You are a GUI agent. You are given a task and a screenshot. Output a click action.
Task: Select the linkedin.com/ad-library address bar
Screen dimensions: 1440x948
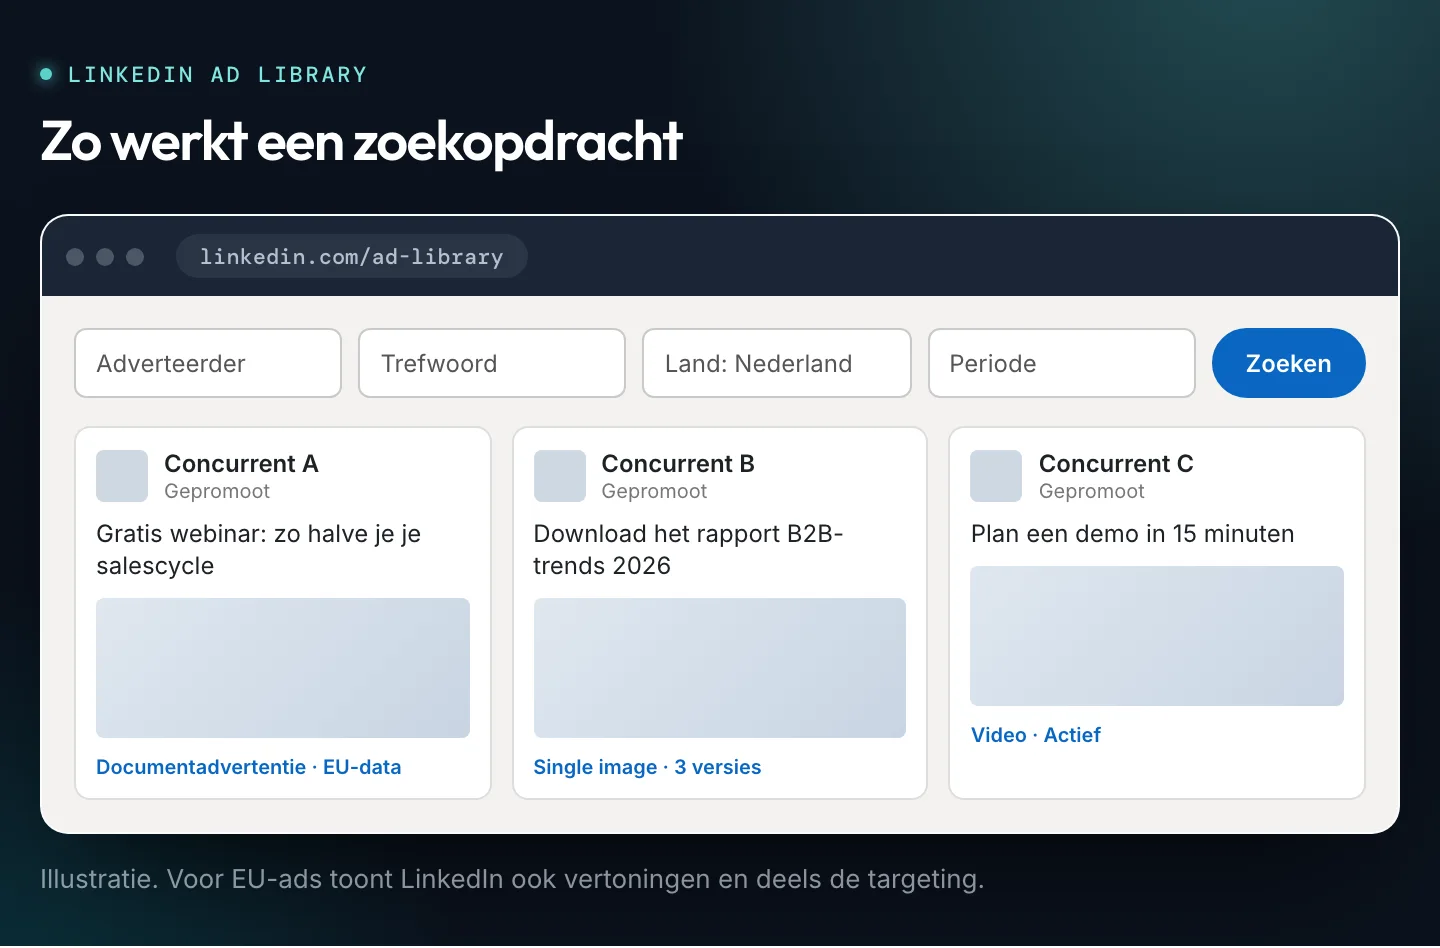tap(352, 256)
